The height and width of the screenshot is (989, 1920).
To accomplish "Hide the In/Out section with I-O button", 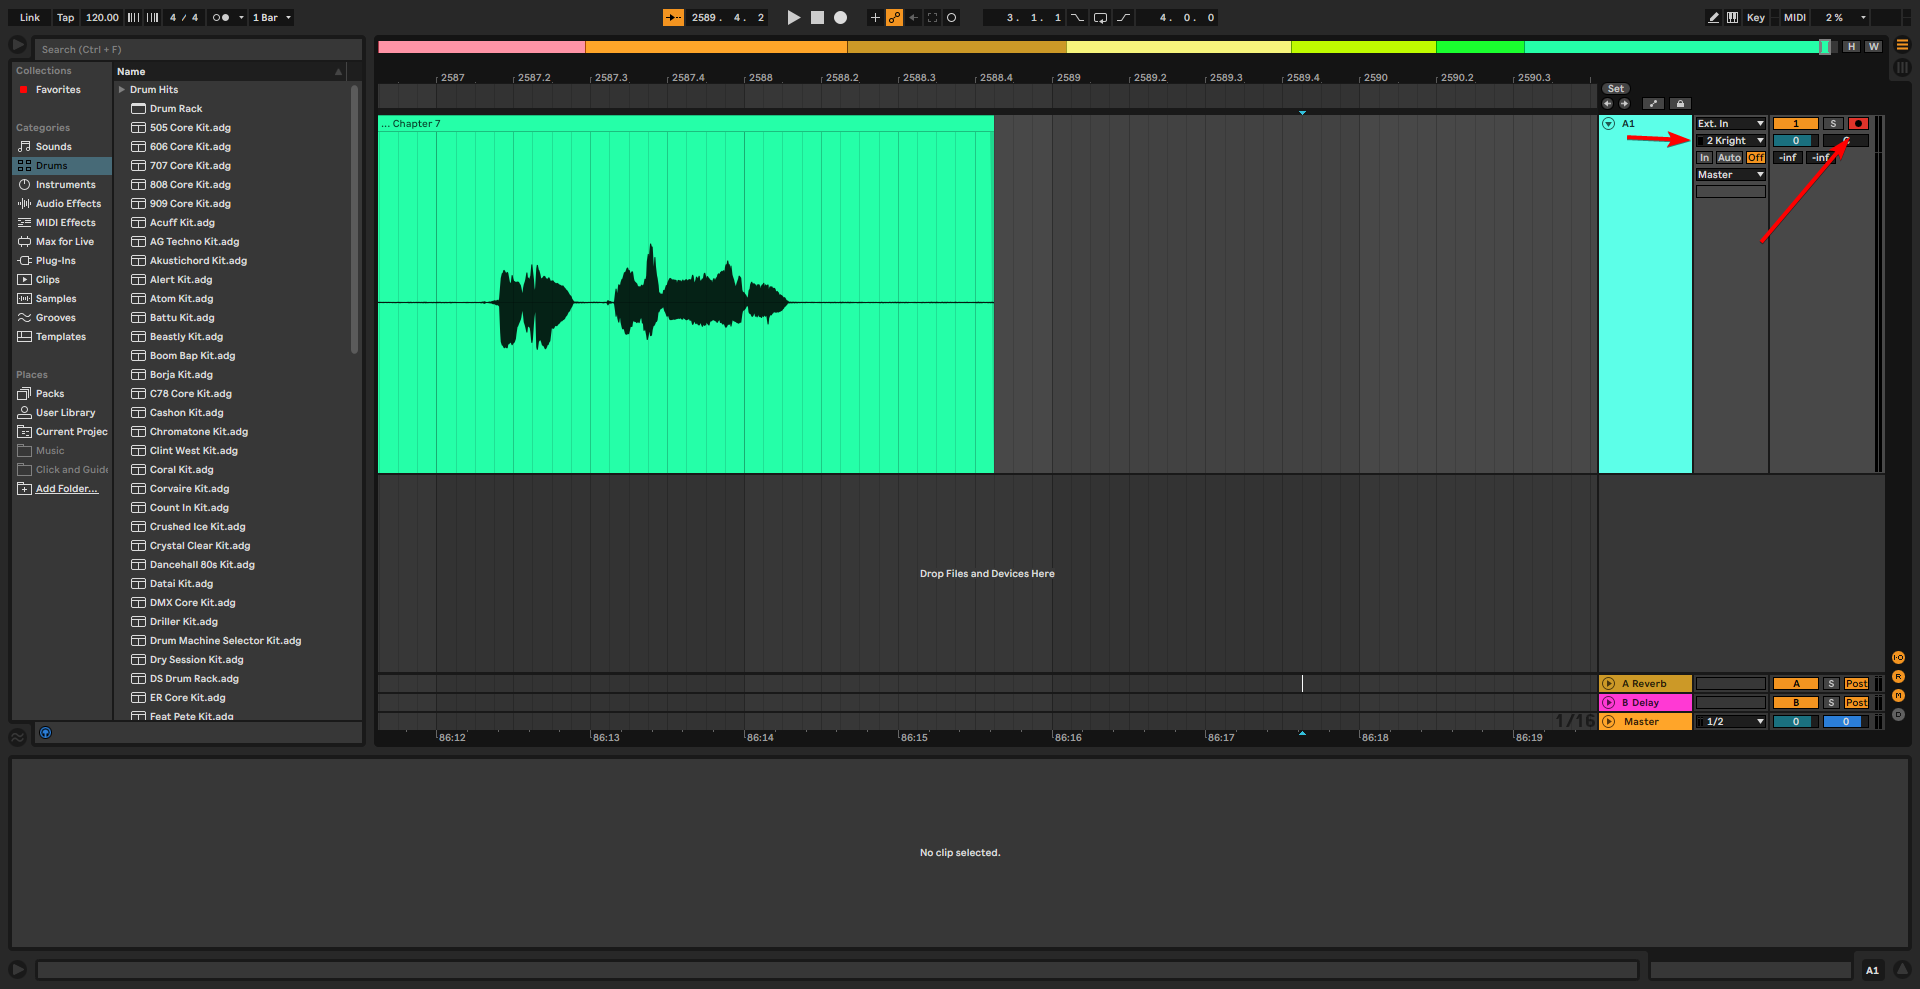I will (1897, 657).
